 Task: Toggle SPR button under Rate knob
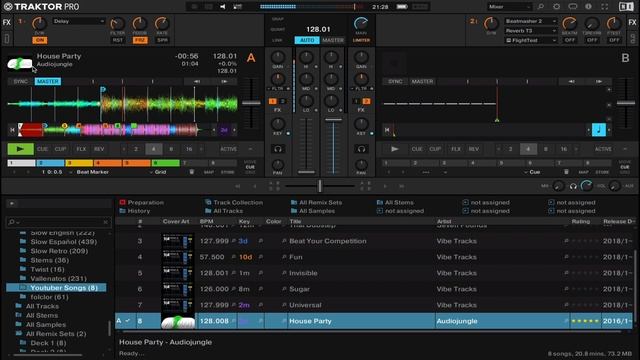click(x=162, y=40)
